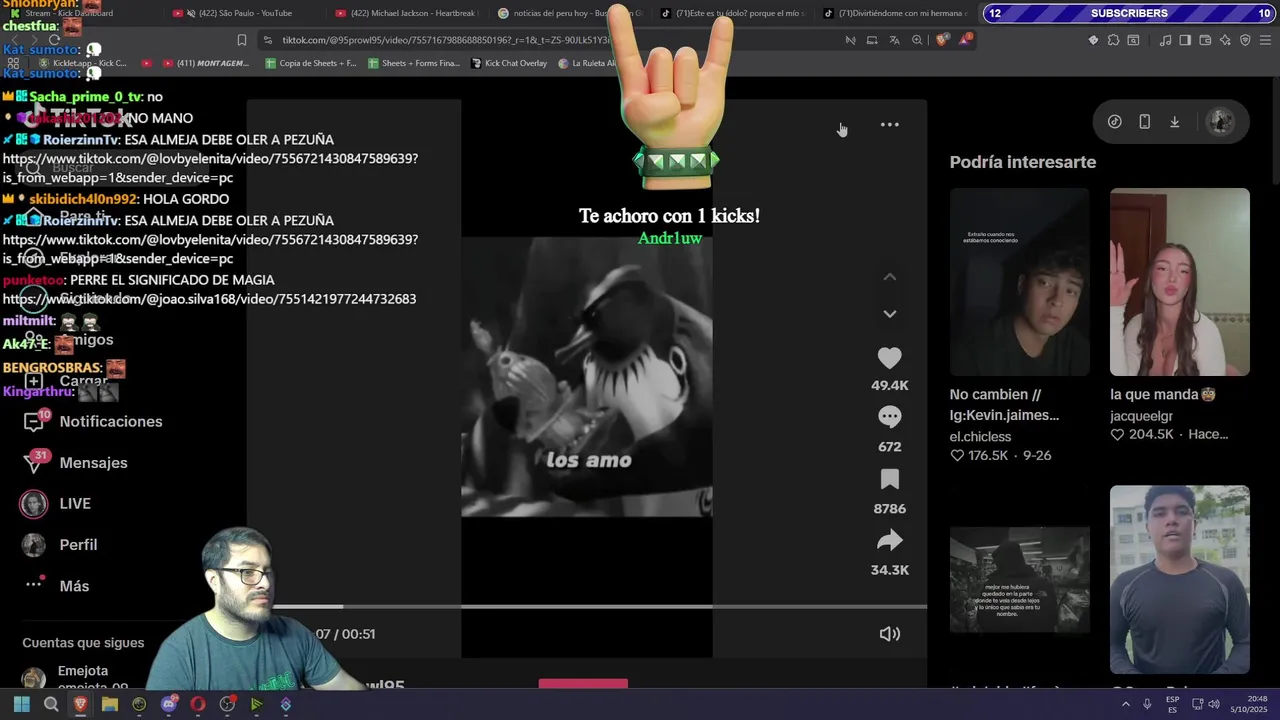Image resolution: width=1280 pixels, height=720 pixels.
Task: Open the Discord taskbar icon
Action: [169, 704]
